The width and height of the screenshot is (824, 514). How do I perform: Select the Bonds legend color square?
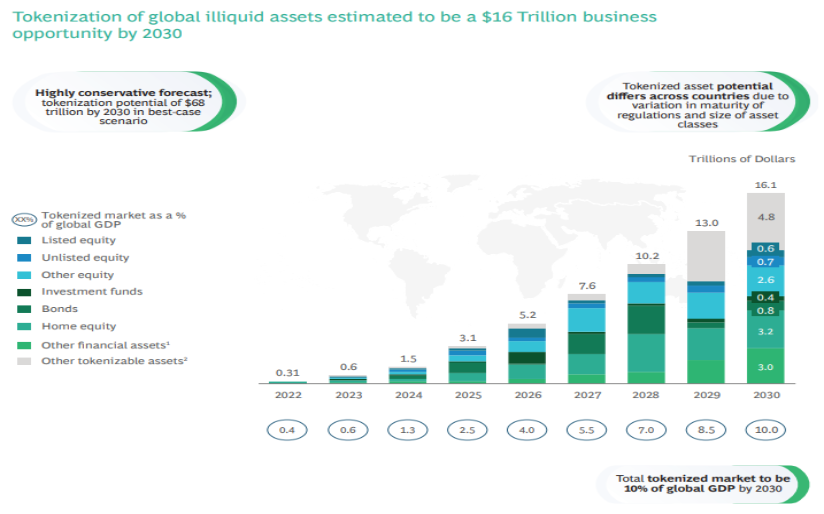tap(24, 309)
